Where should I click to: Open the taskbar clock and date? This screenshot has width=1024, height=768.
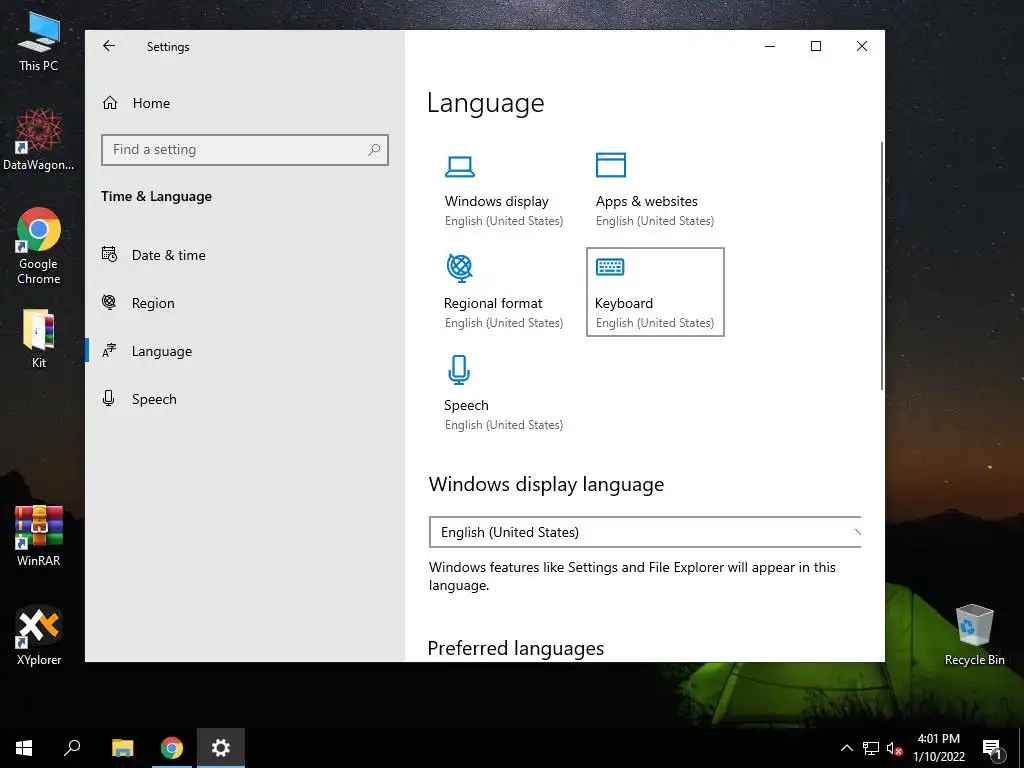(938, 748)
